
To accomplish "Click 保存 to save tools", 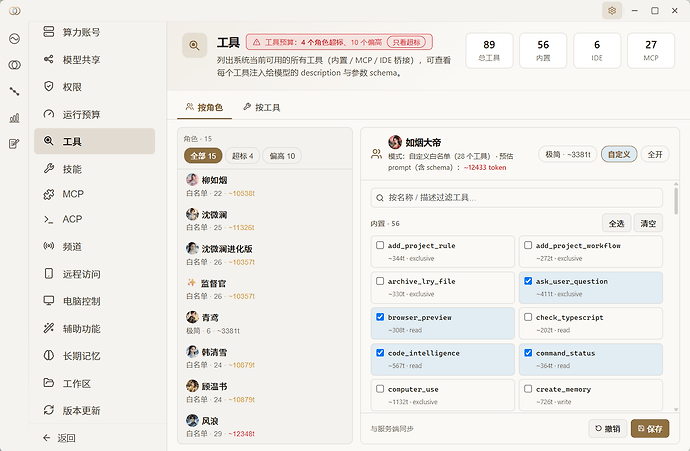I will (650, 428).
